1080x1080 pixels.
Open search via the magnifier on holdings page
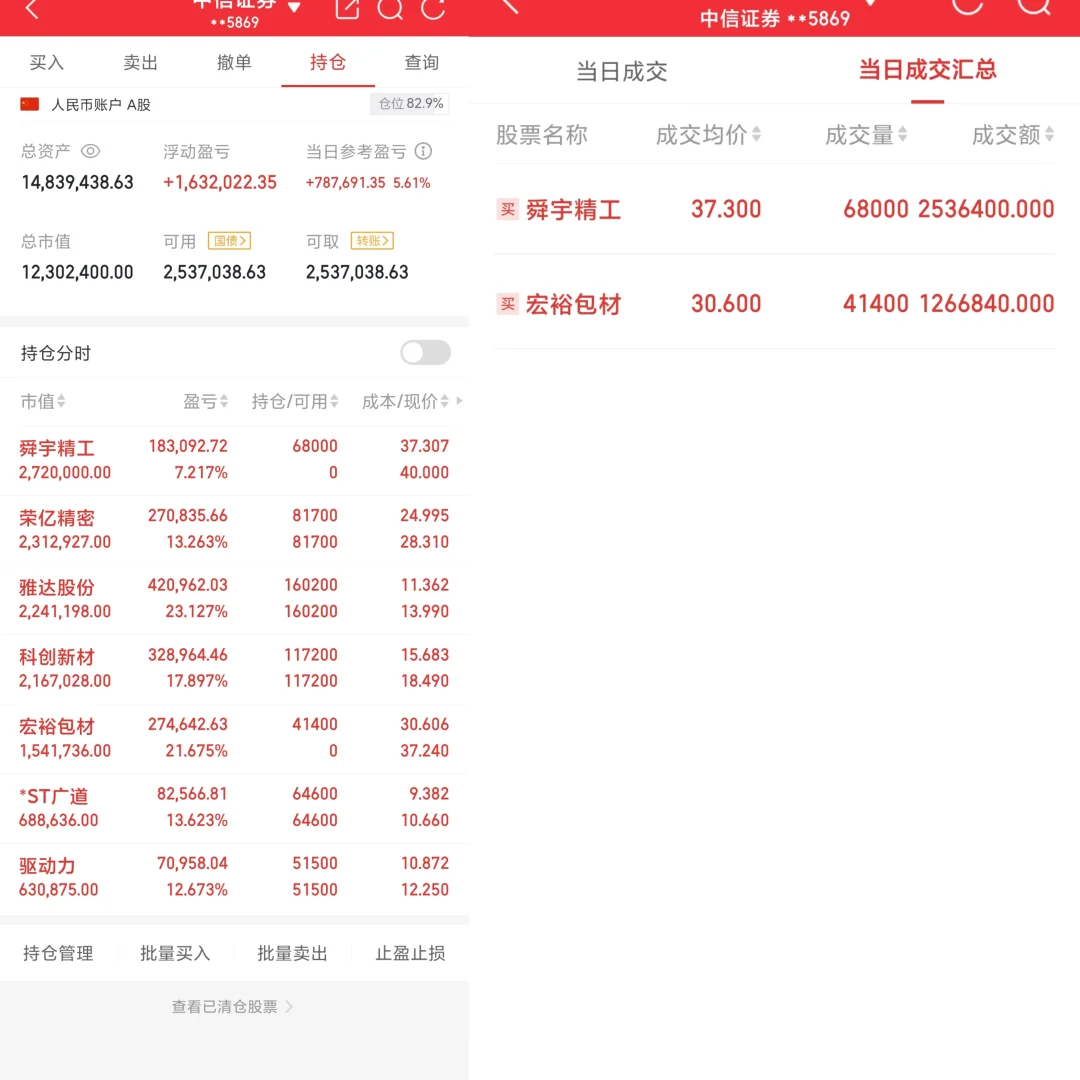point(391,11)
